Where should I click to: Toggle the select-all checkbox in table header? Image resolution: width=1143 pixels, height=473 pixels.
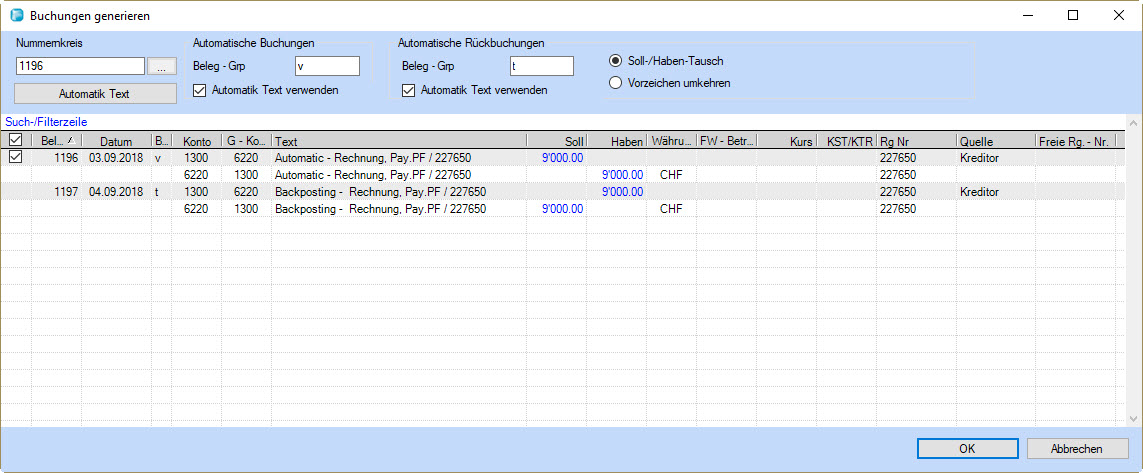tap(15, 141)
